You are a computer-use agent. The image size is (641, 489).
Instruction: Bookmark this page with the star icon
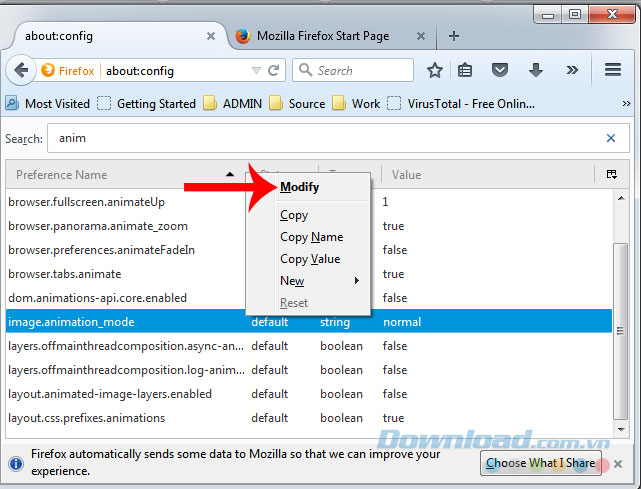[435, 71]
